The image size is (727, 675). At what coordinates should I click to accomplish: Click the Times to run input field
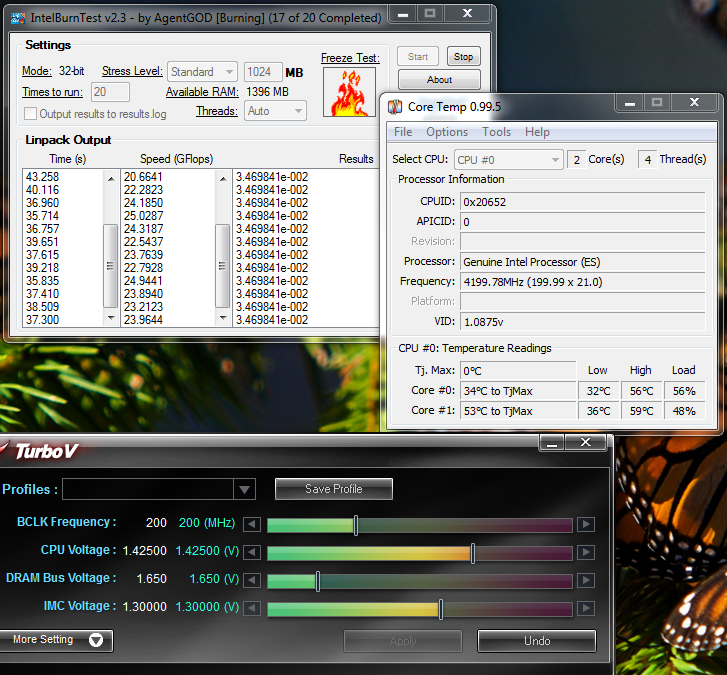pos(110,92)
